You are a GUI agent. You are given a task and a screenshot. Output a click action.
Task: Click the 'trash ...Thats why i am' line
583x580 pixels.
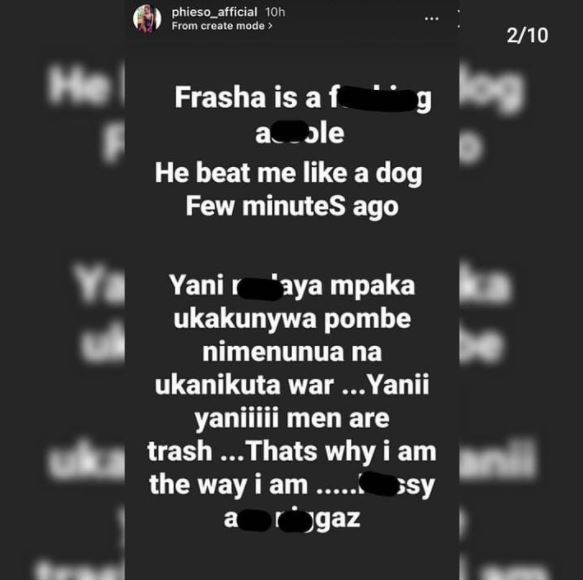[292, 451]
